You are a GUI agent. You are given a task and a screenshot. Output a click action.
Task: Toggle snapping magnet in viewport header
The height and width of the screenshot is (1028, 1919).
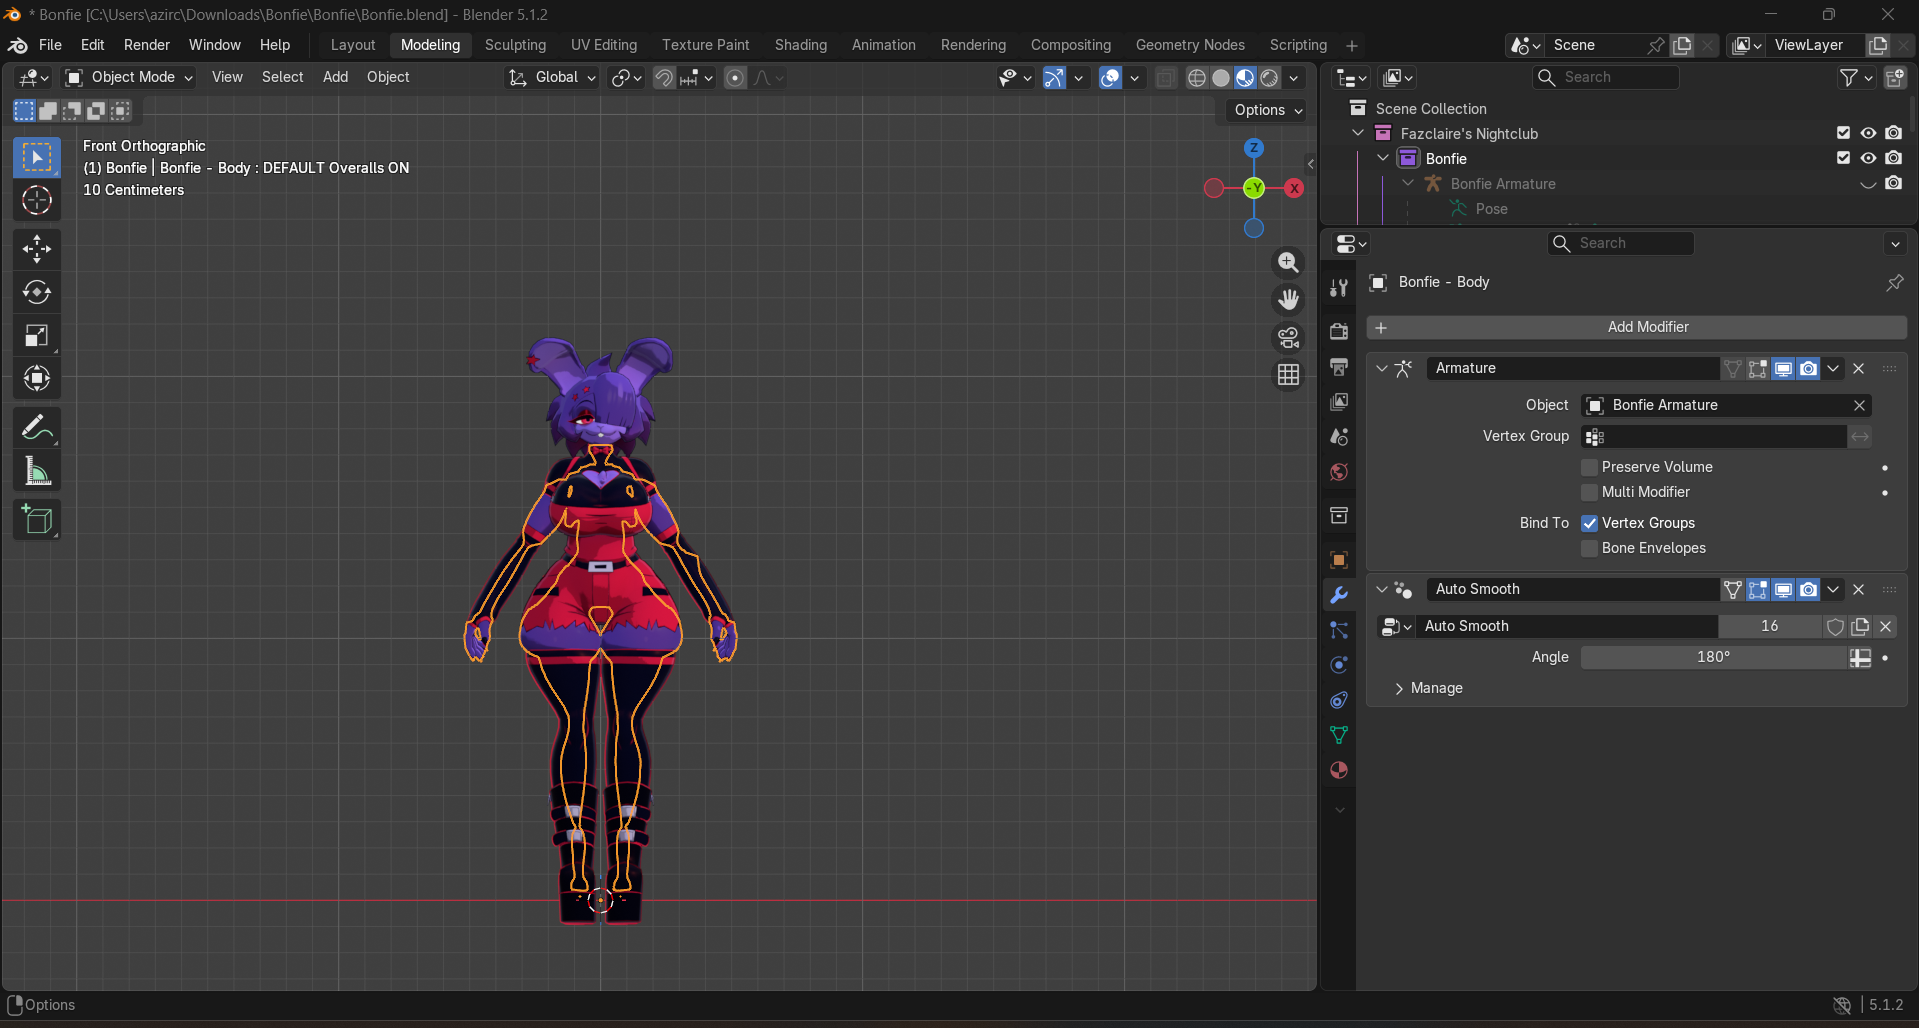tap(664, 78)
